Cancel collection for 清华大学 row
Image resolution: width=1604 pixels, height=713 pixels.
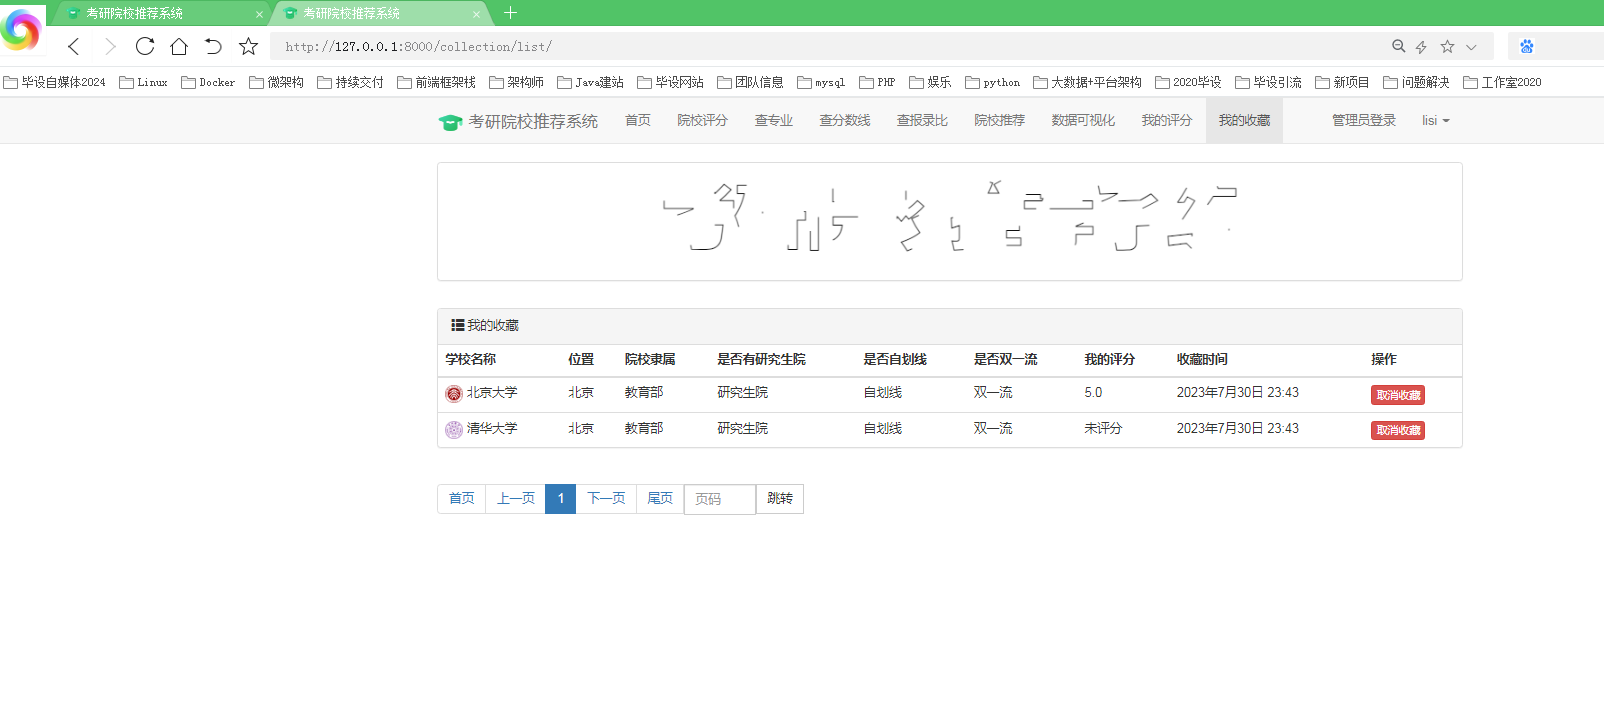tap(1398, 430)
